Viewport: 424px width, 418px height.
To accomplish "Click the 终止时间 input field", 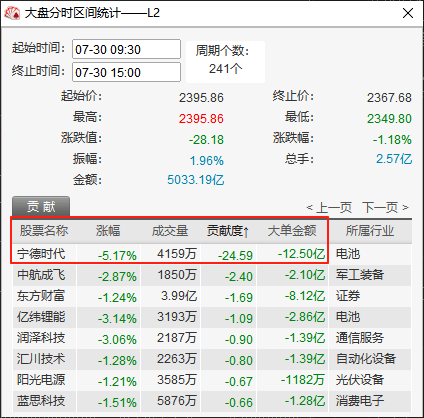I will point(126,72).
